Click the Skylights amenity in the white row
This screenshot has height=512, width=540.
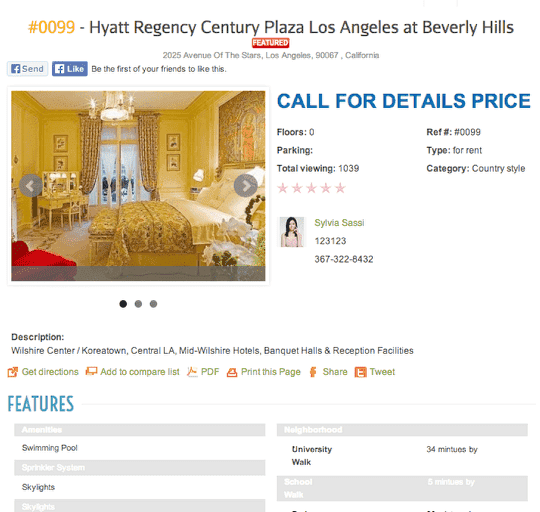[x=140, y=487]
